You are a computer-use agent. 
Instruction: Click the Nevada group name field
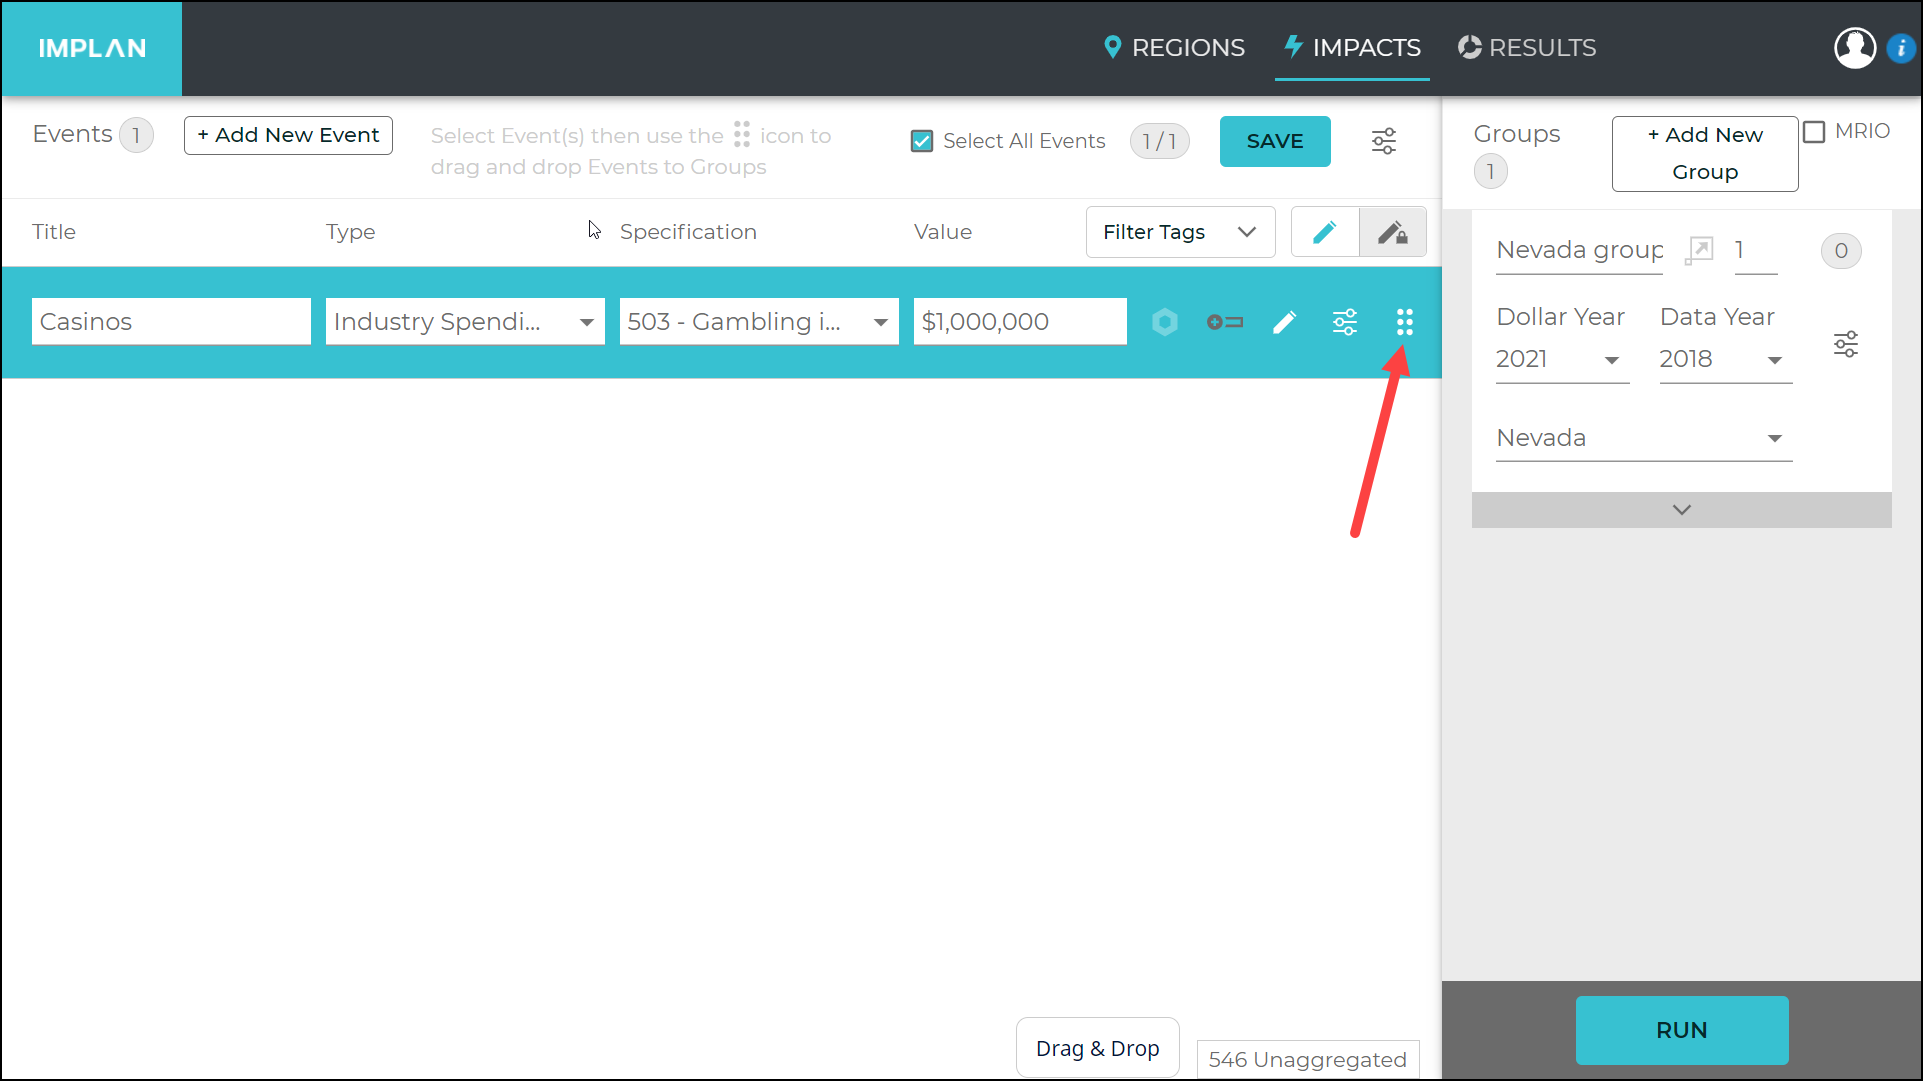(1579, 250)
